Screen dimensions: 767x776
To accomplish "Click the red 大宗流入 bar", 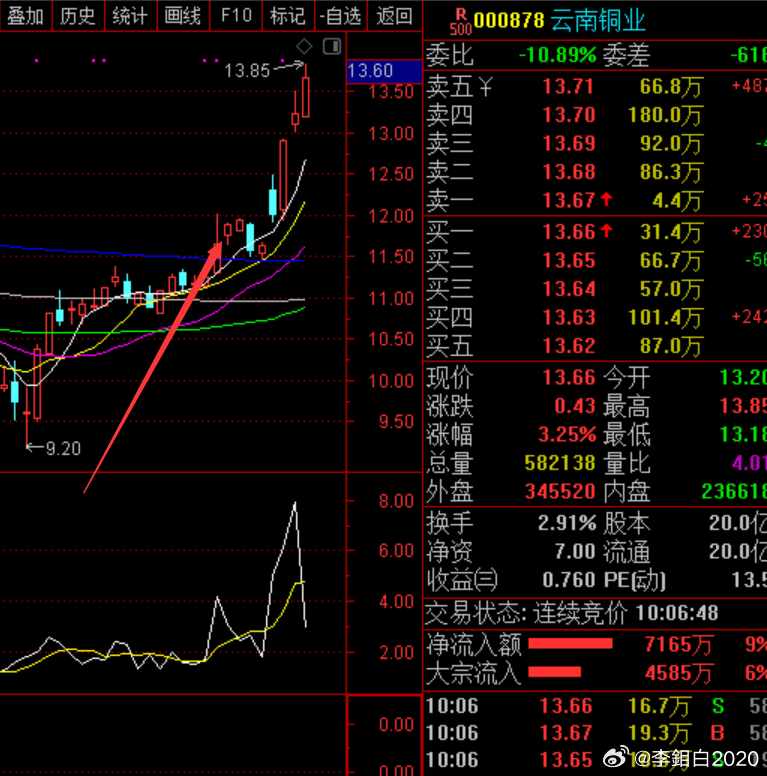I will (554, 671).
